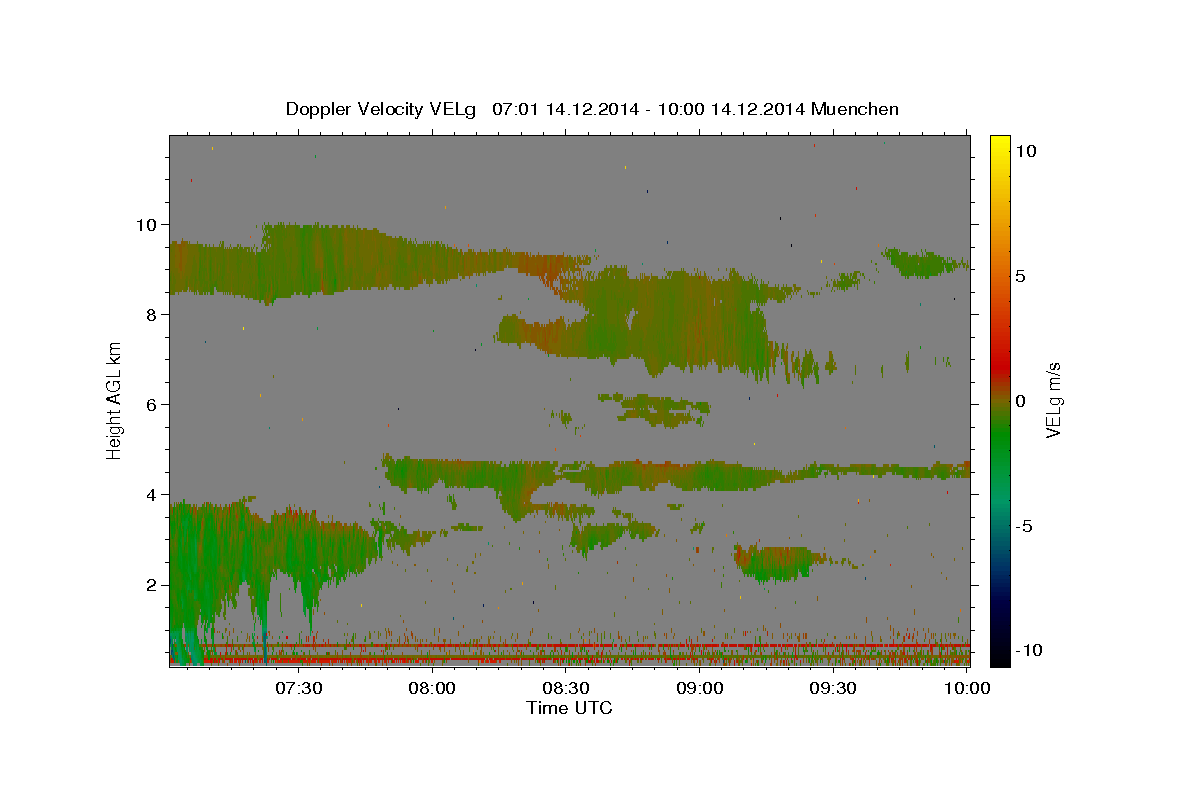Click the 'Time UTC' axis label
Viewport: 1200px width, 800px height.
click(569, 708)
